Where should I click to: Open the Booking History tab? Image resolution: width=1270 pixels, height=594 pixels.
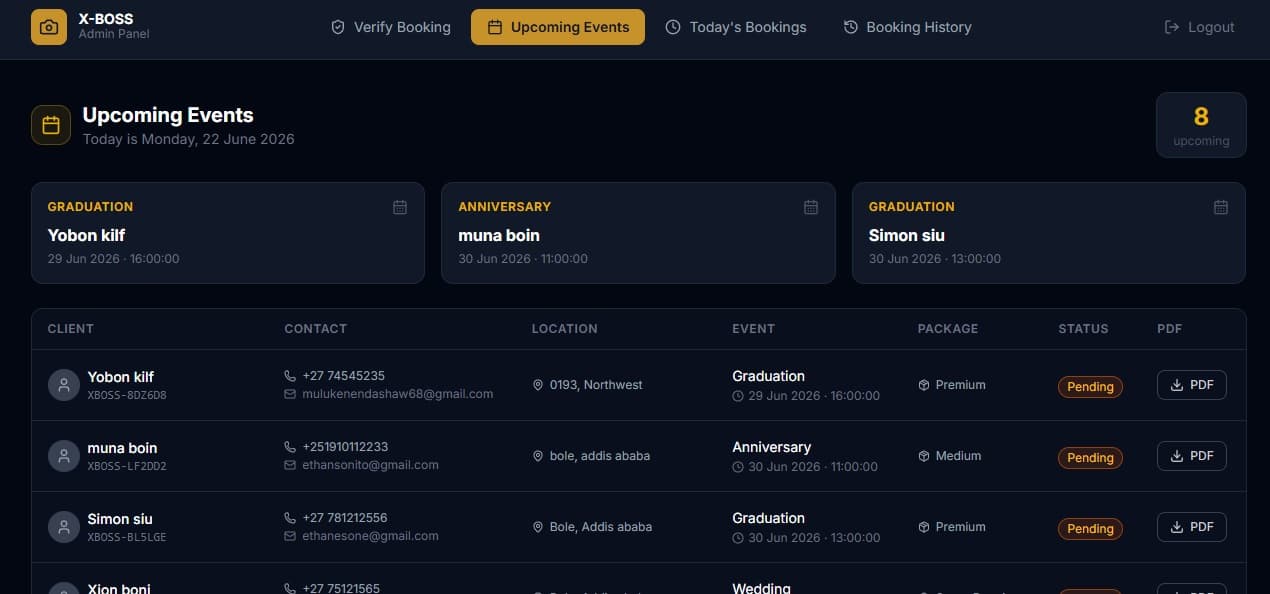[x=908, y=27]
